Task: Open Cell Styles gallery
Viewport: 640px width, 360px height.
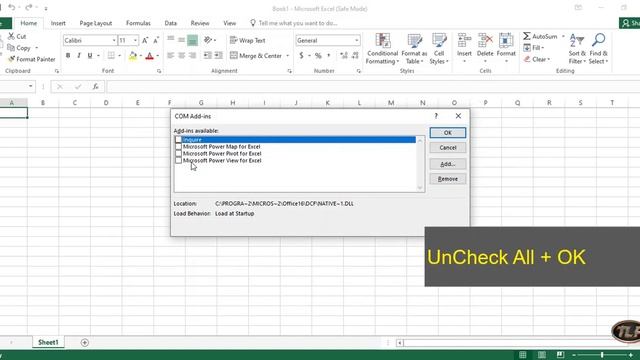Action: click(x=439, y=49)
